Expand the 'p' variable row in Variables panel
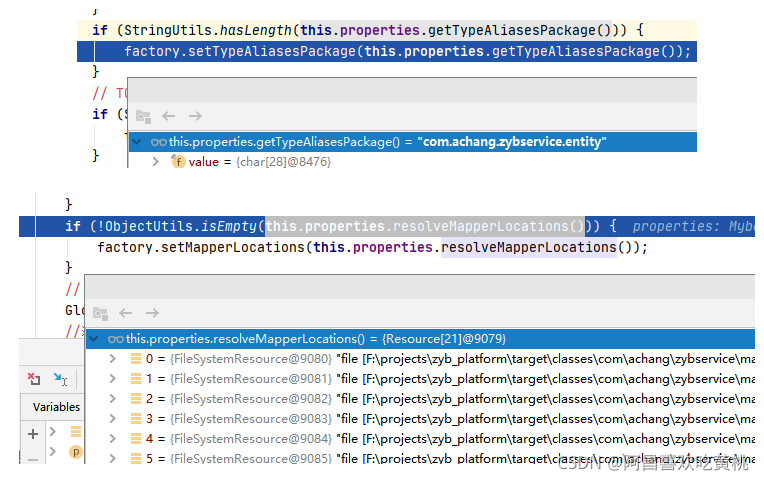The width and height of the screenshot is (764, 480). [53, 452]
